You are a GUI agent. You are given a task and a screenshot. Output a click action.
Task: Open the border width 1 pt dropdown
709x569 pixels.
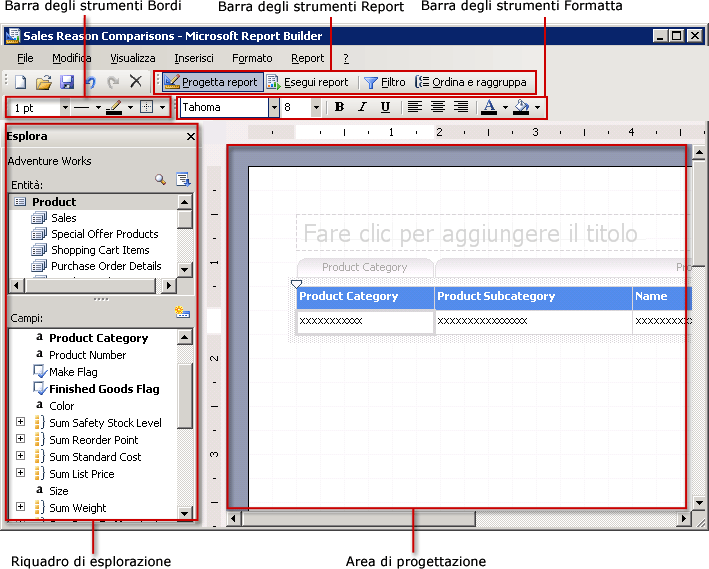(65, 107)
